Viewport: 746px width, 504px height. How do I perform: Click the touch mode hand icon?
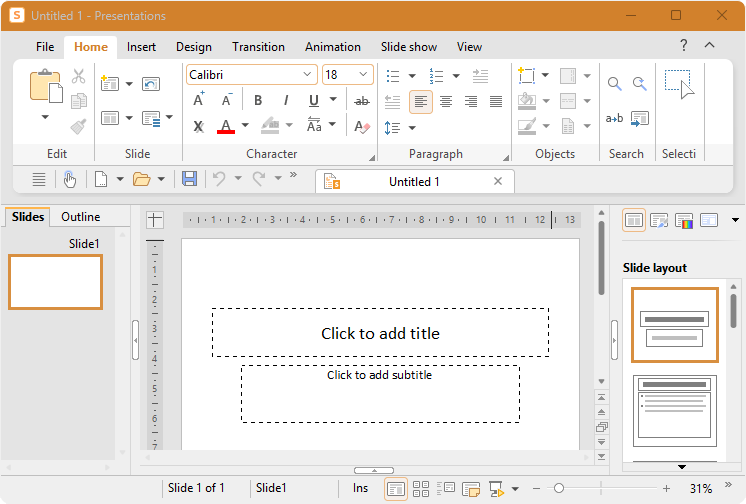click(69, 179)
